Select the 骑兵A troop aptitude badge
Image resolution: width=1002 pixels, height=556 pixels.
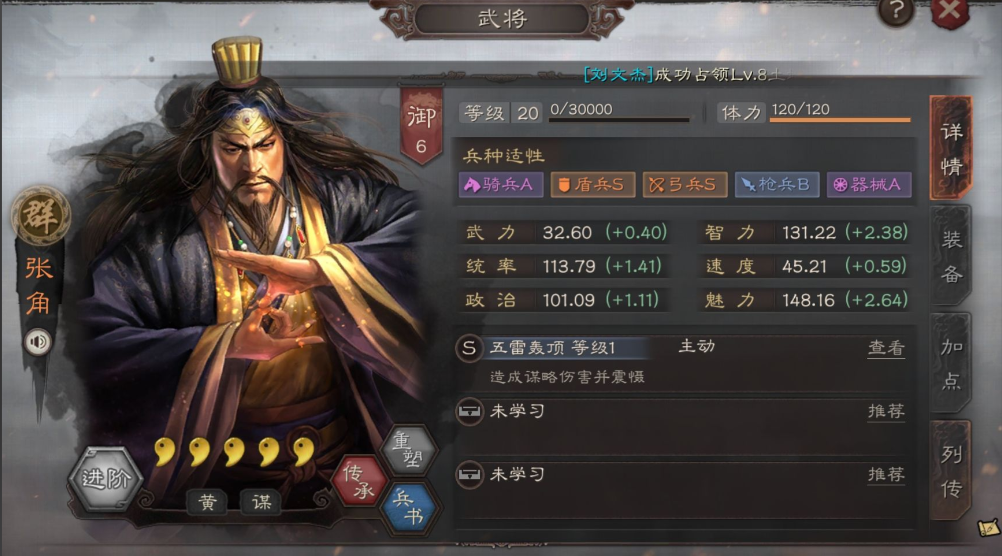click(501, 185)
